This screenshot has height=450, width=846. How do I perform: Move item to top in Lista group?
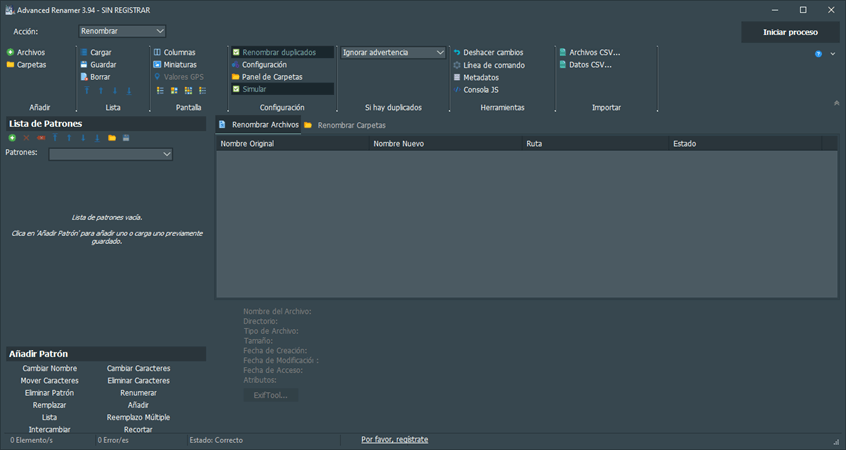click(x=87, y=91)
